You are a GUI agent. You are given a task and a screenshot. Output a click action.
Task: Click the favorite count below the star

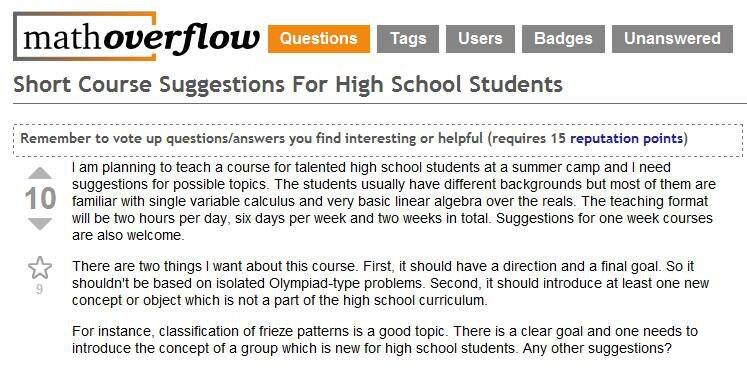[40, 289]
